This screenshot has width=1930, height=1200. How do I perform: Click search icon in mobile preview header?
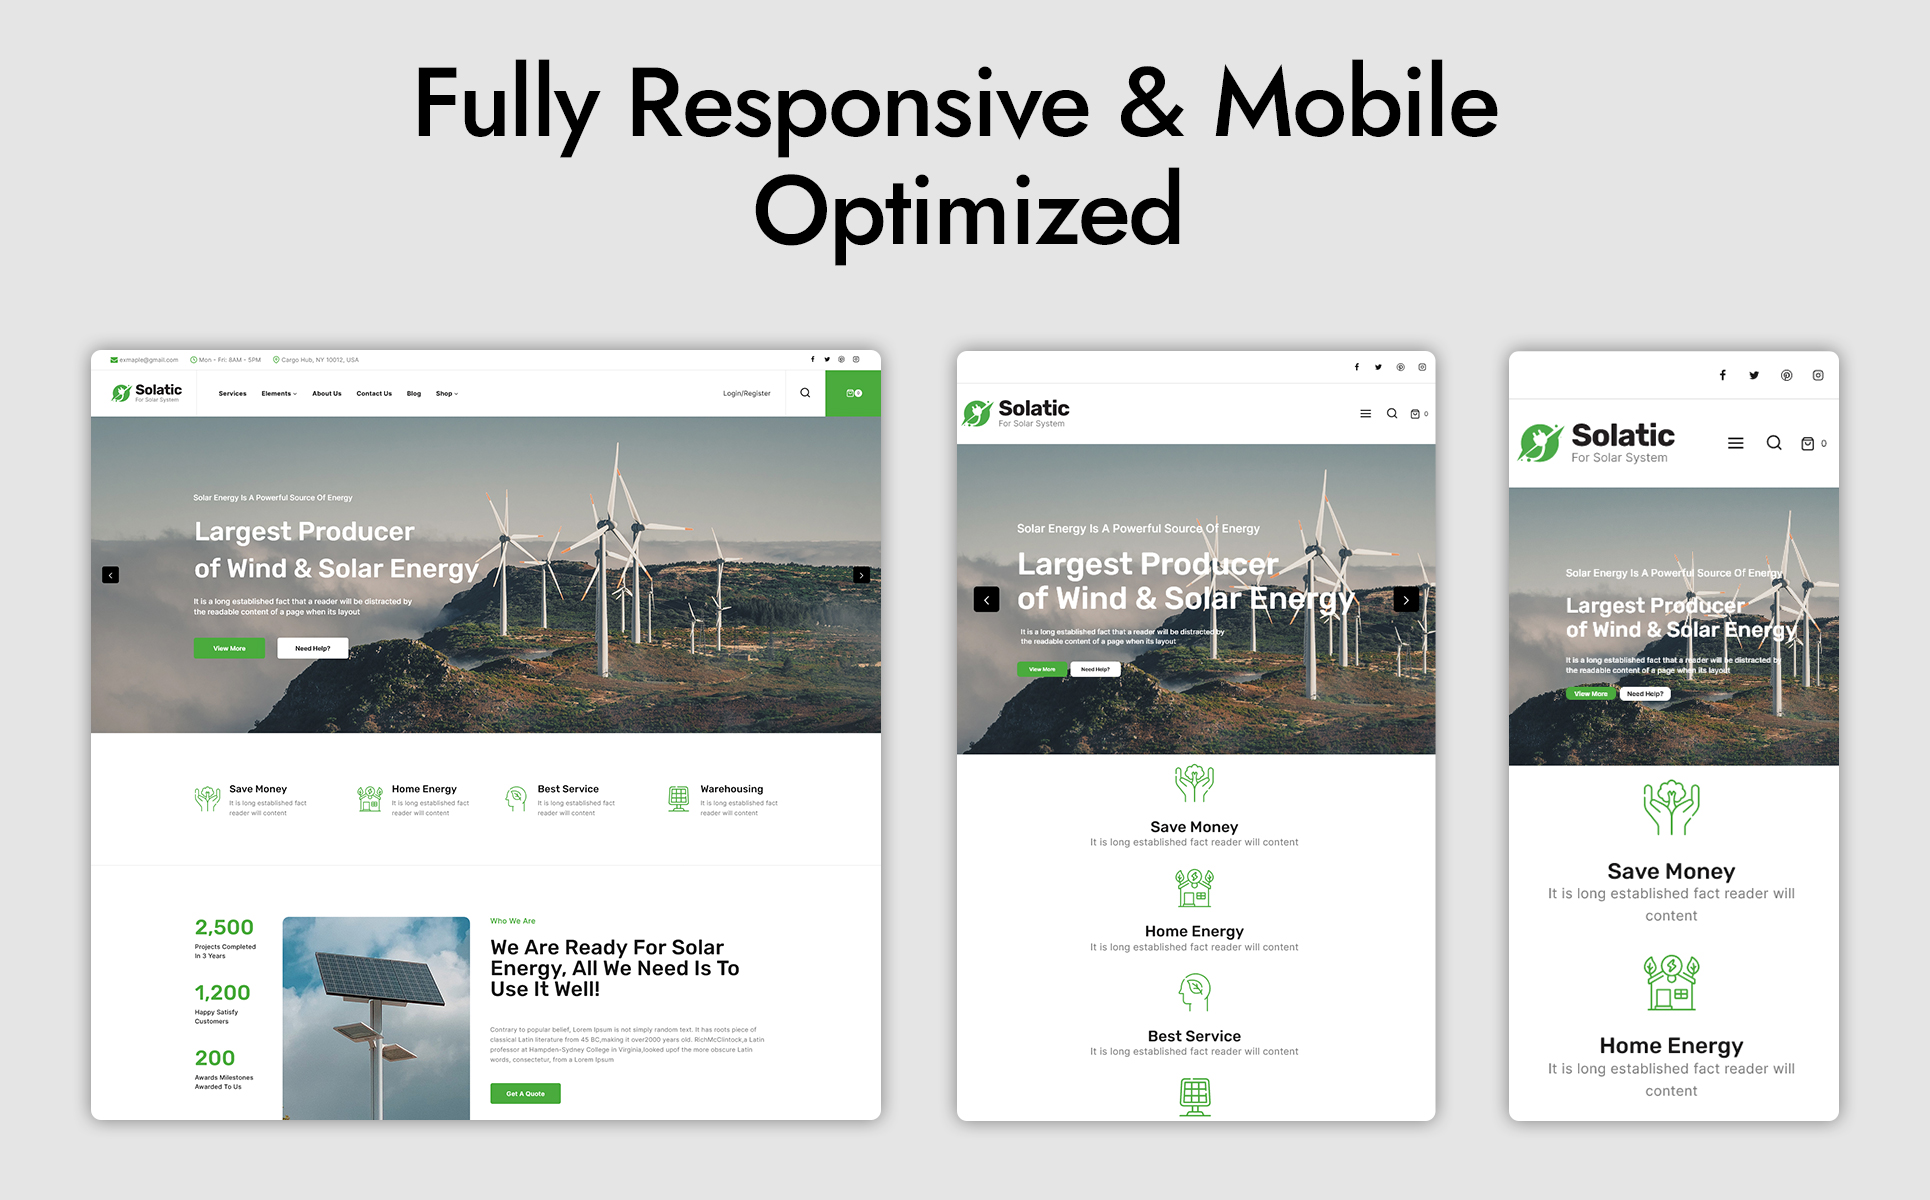[1773, 443]
